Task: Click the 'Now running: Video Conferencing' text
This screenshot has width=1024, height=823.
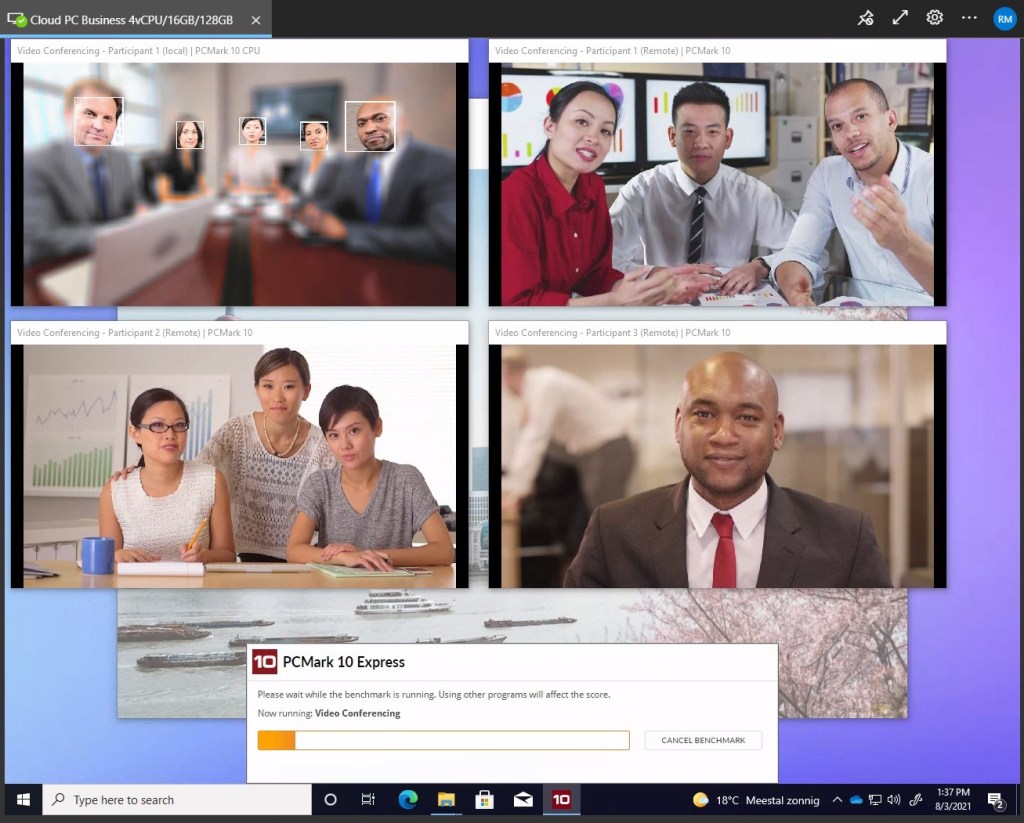Action: (328, 713)
